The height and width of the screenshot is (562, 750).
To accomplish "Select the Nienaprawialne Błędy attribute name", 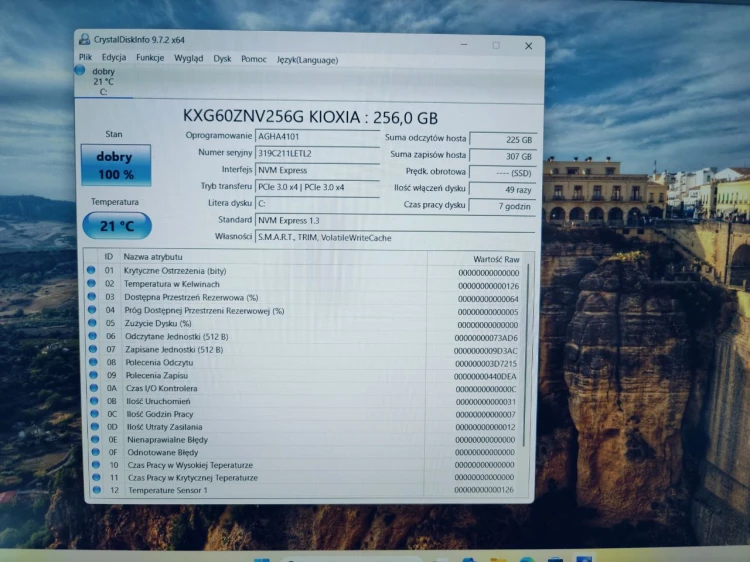I will pos(167,440).
